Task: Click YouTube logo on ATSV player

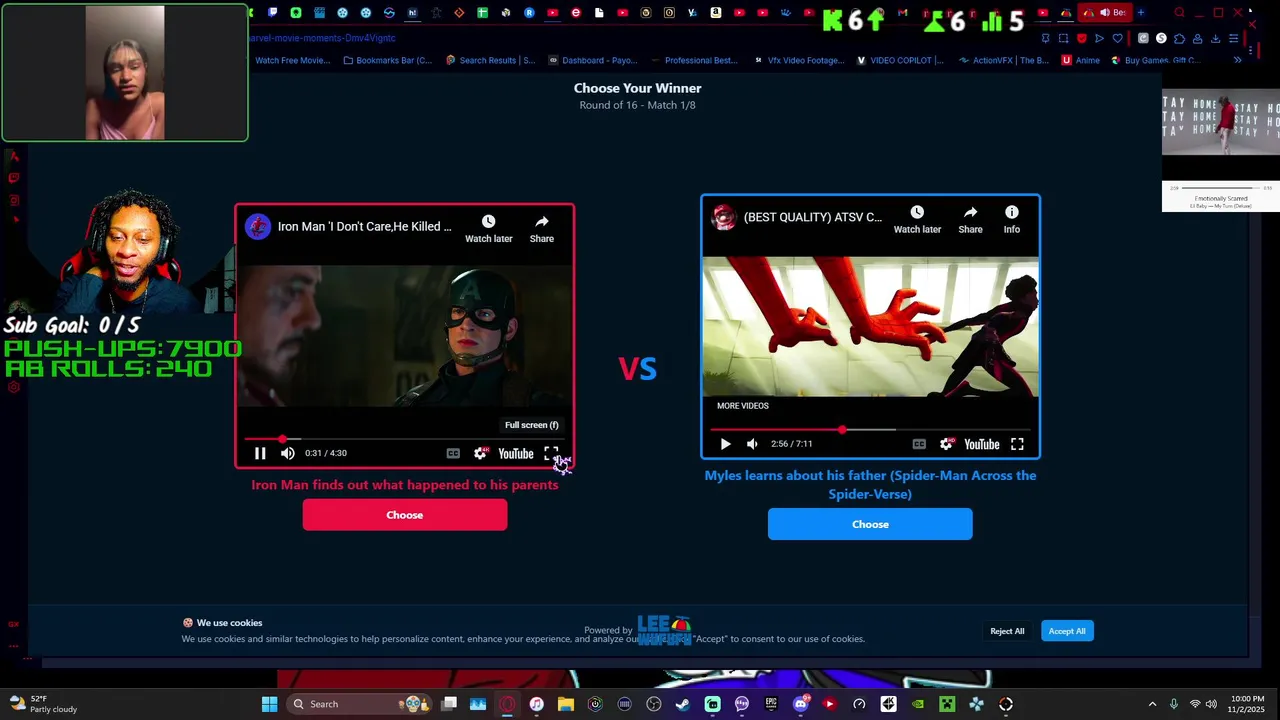Action: (x=982, y=445)
